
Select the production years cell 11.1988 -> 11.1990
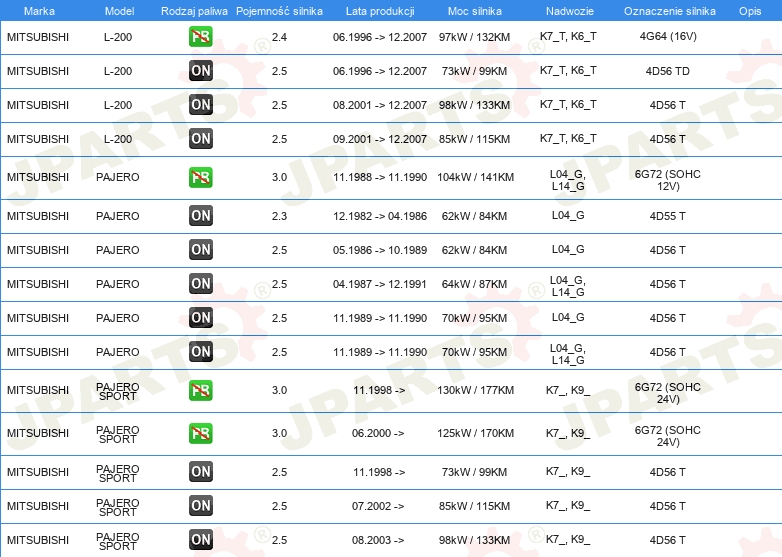pos(380,178)
